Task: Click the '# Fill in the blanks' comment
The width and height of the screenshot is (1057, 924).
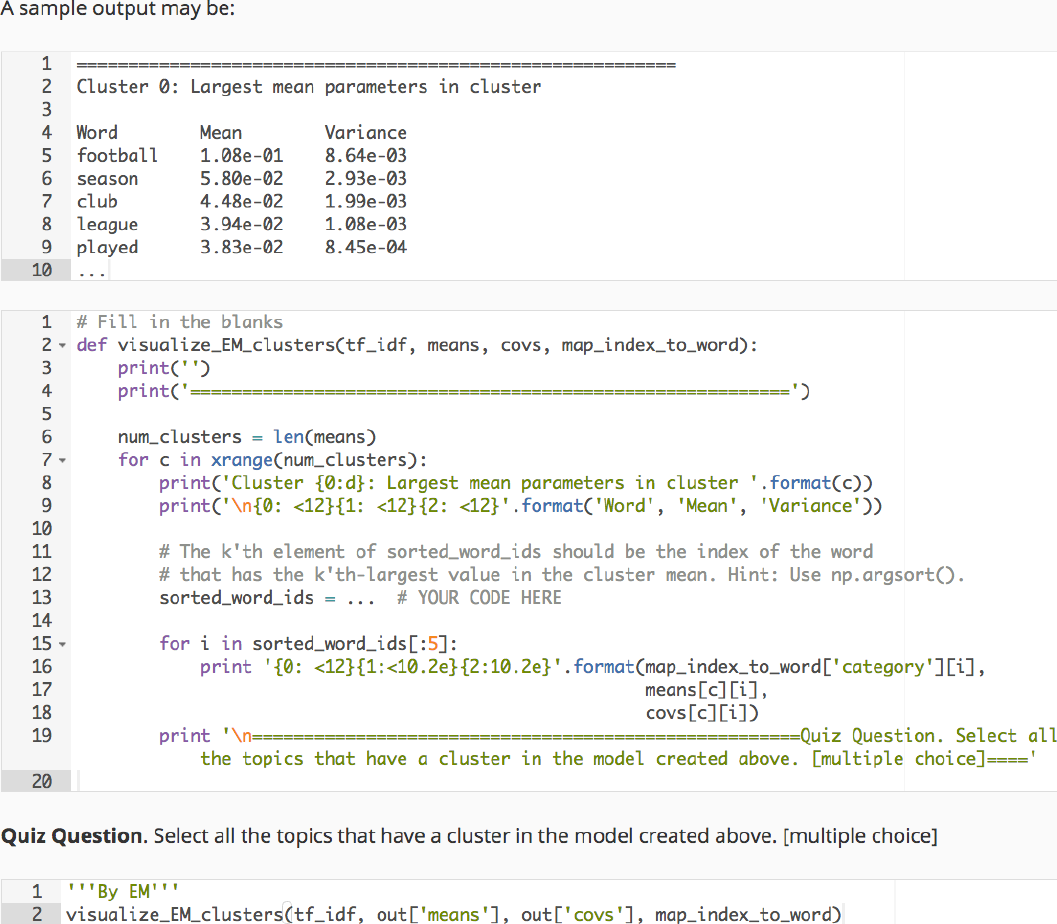Action: [x=179, y=322]
